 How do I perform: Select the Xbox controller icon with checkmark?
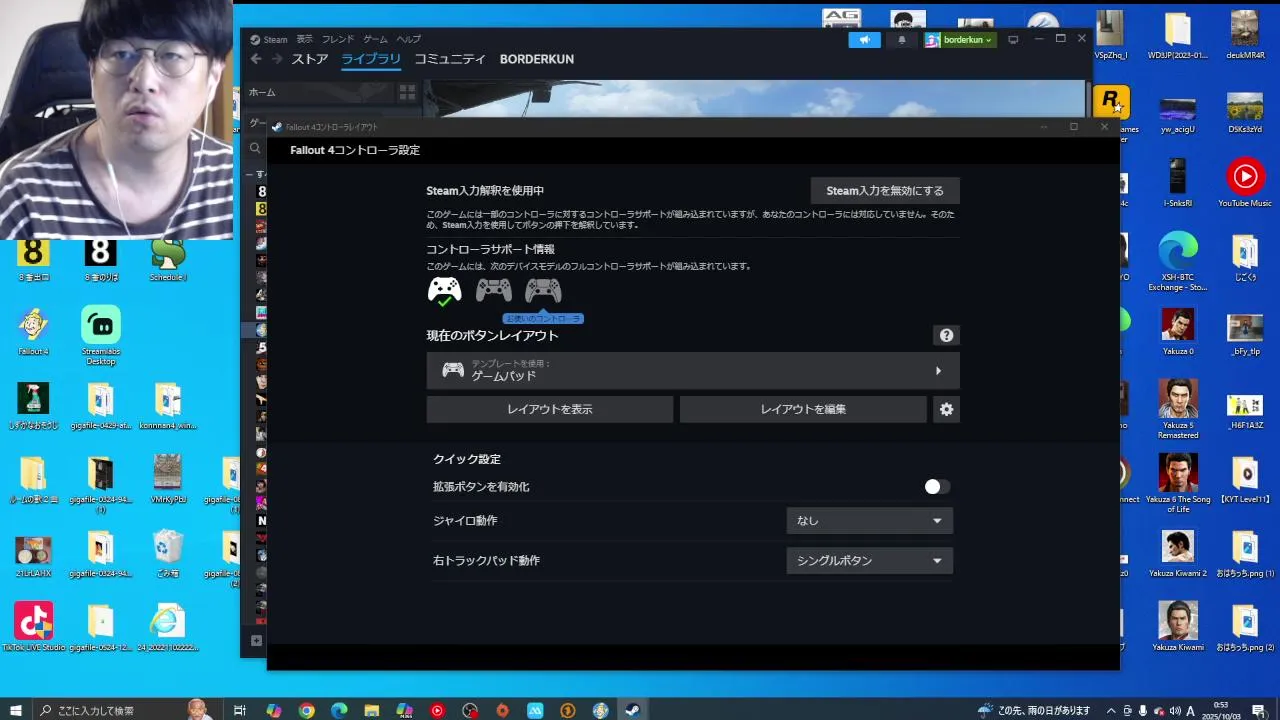[445, 291]
